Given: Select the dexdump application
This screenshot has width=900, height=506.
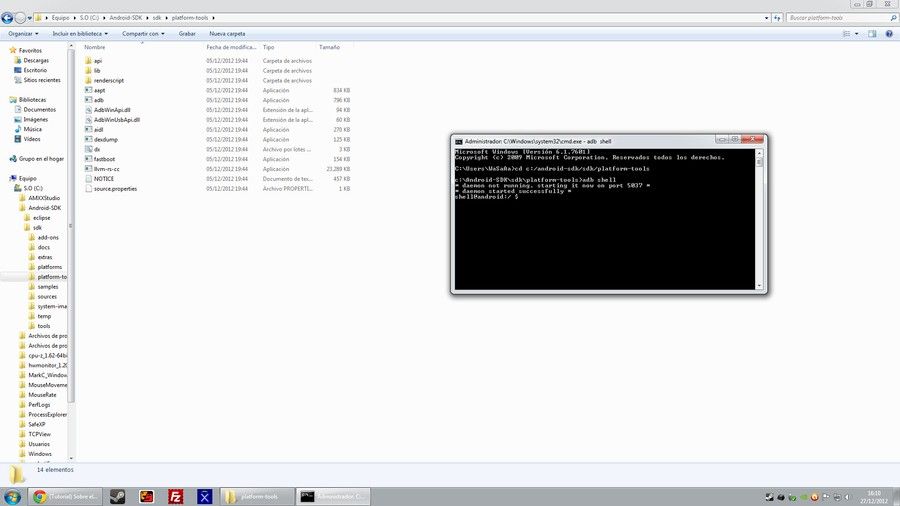Looking at the screenshot, I should (106, 139).
